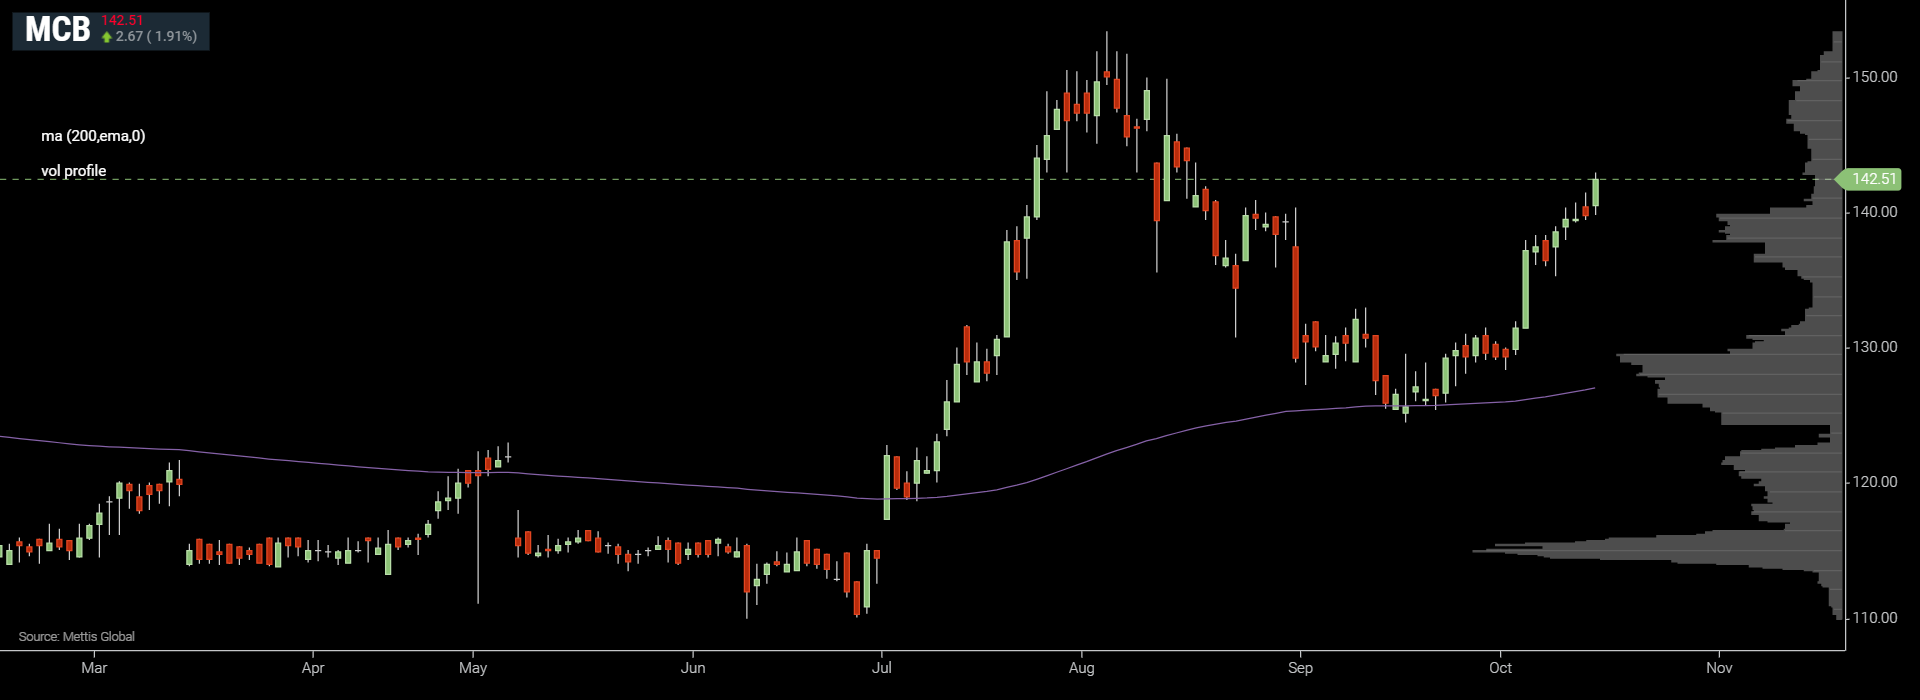
Task: Click the 150.00 price axis label
Action: (x=1875, y=77)
